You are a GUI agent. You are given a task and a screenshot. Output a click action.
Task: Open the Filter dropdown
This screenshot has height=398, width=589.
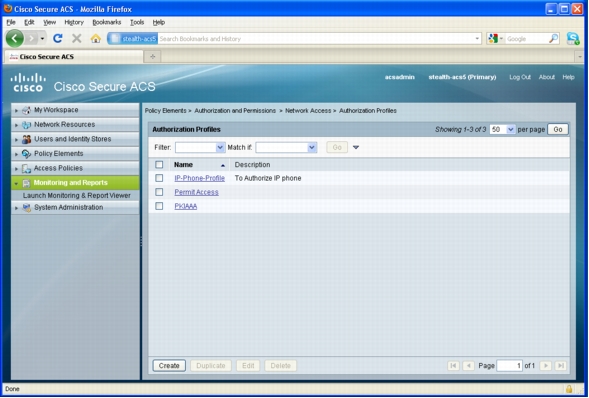click(x=200, y=148)
